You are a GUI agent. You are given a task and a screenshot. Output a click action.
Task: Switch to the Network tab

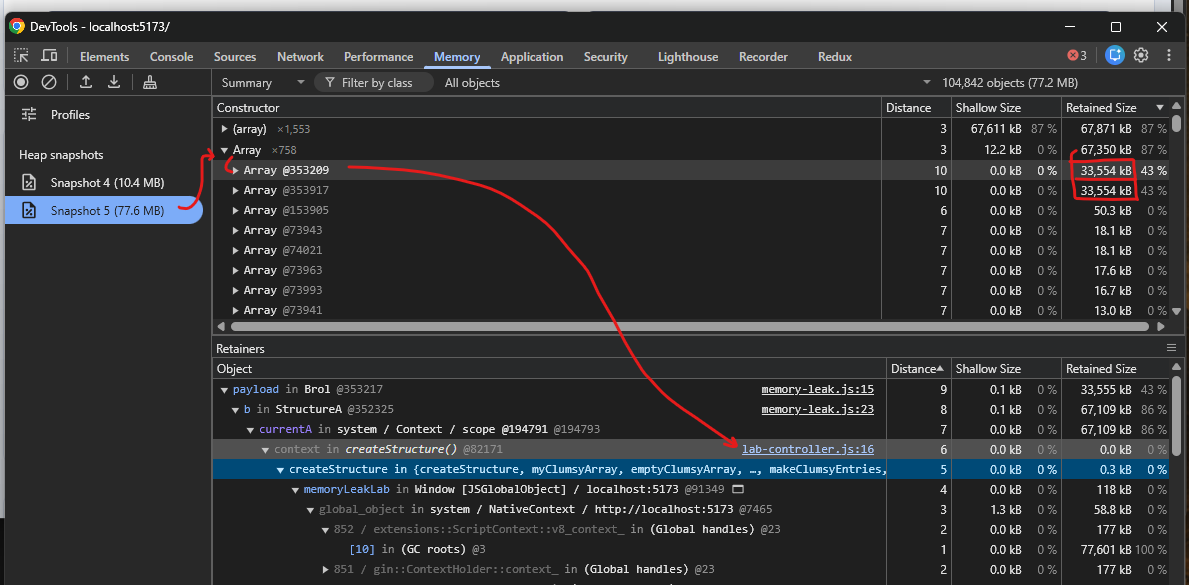pos(300,57)
